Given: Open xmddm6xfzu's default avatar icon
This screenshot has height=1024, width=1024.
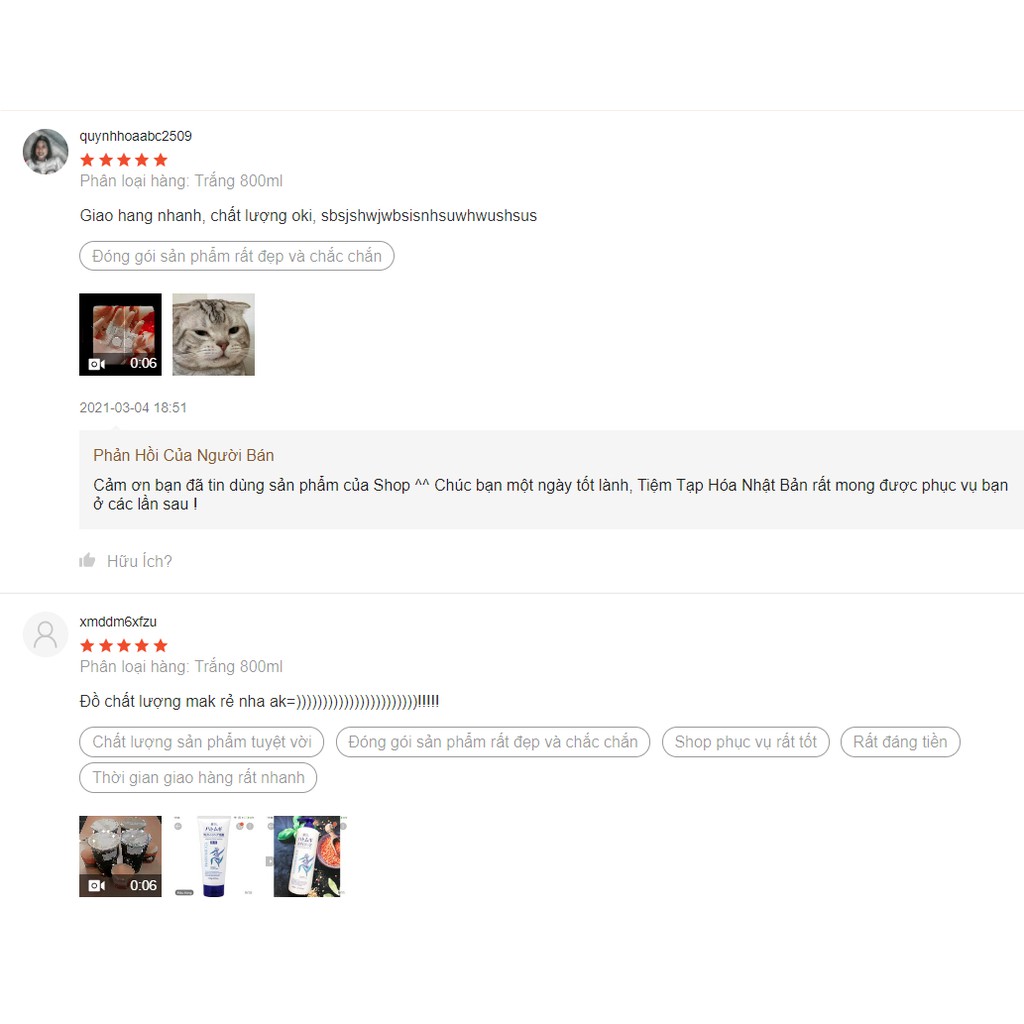Looking at the screenshot, I should point(46,634).
